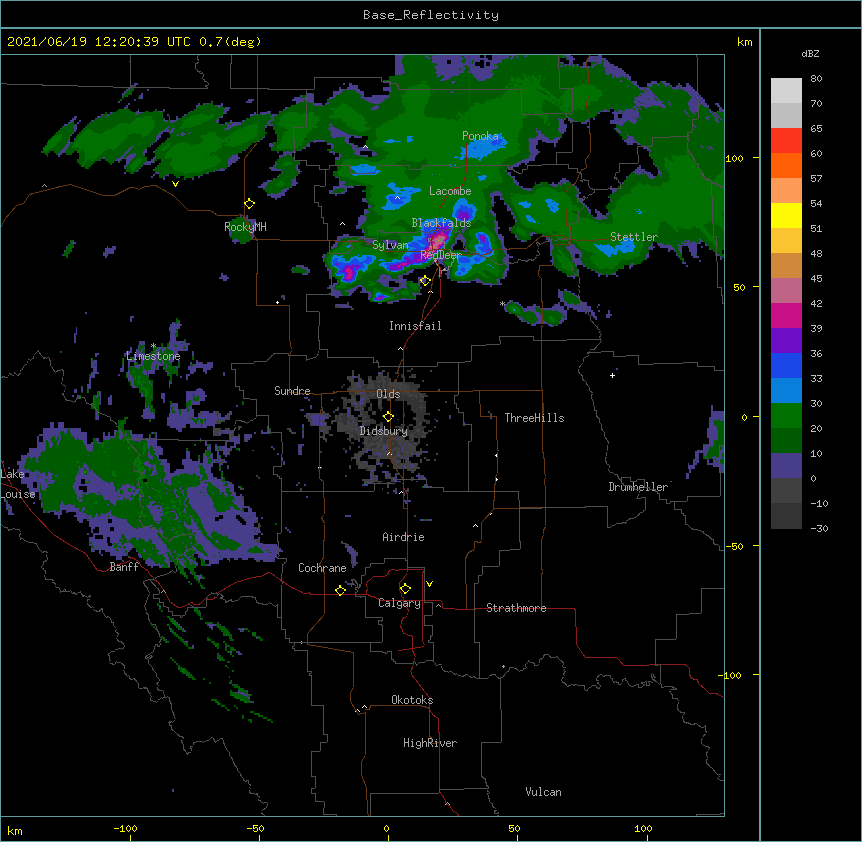Click the Base_Reflectivity title
This screenshot has height=842, width=862.
click(x=431, y=15)
